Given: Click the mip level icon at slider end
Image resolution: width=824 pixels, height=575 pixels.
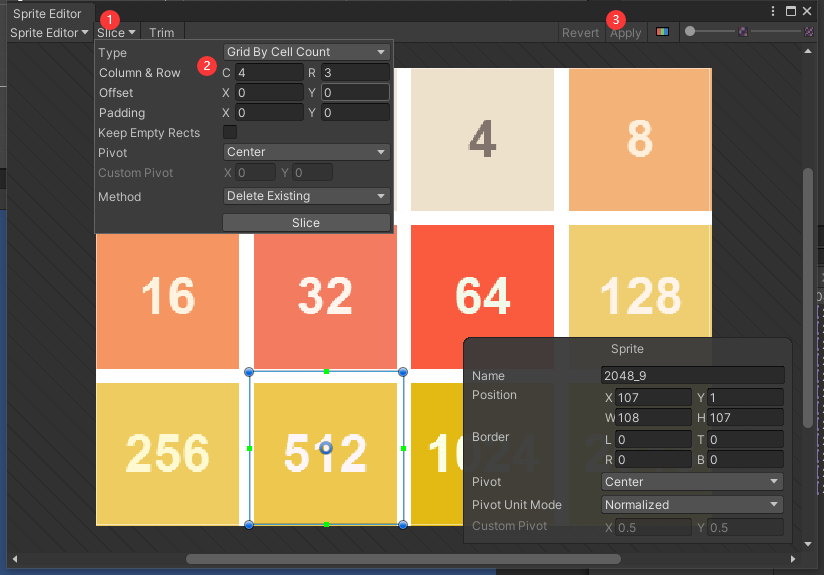Looking at the screenshot, I should 809,32.
